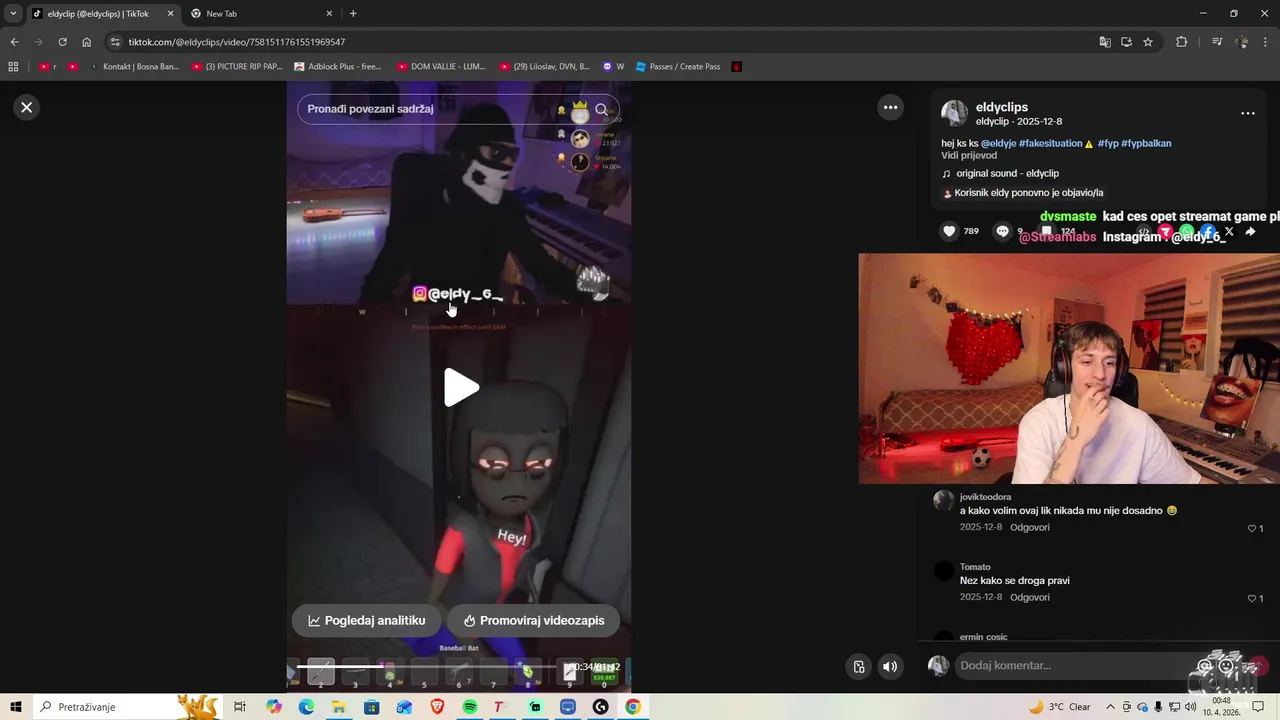Like Tomato's comment heart
Viewport: 1280px width, 720px height.
[1251, 598]
